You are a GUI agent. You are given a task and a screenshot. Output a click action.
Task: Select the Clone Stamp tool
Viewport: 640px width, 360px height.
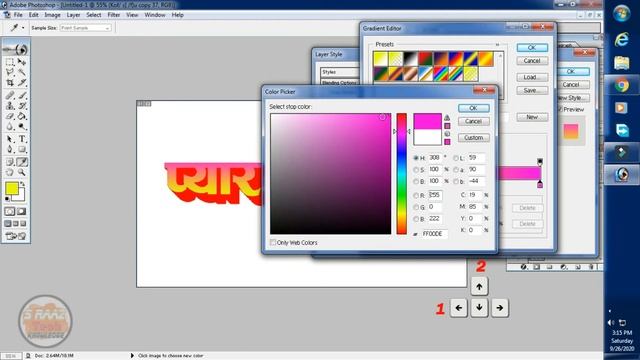click(x=10, y=106)
